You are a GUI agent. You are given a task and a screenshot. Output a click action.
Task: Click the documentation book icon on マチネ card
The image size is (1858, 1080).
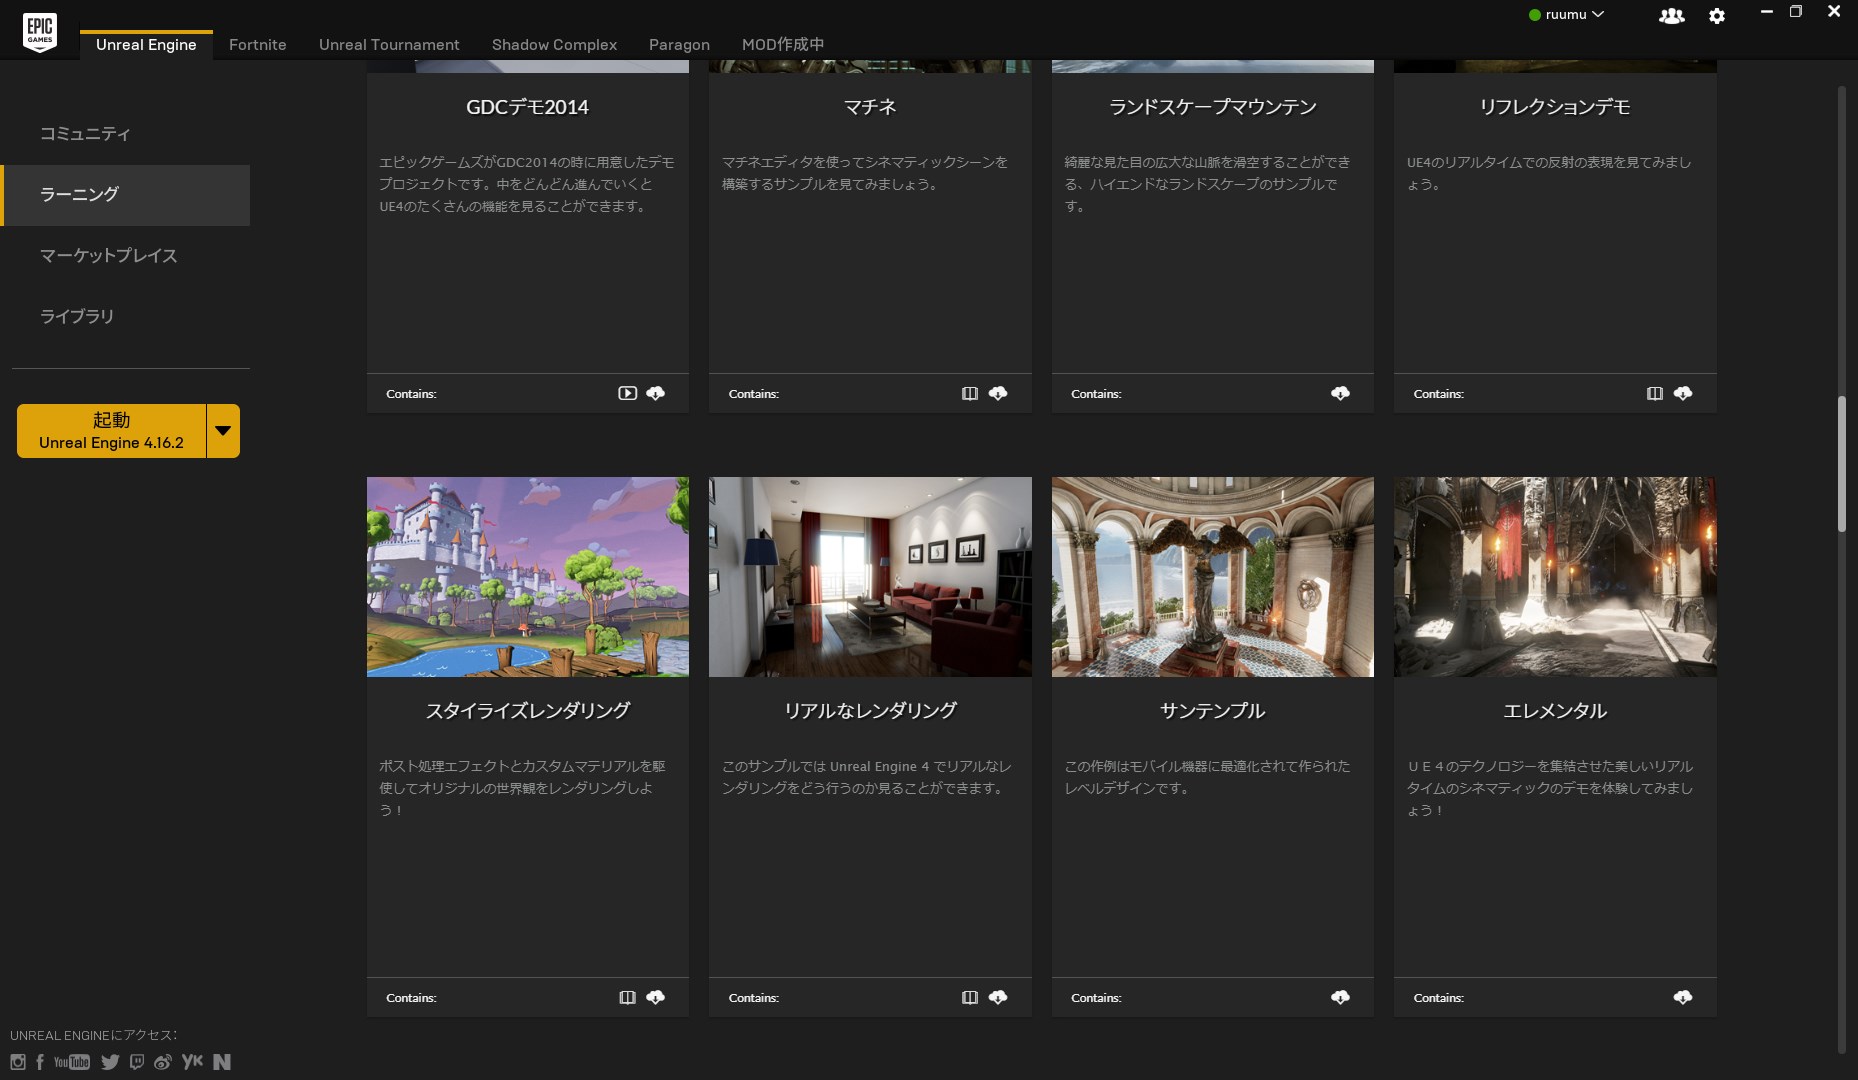click(970, 393)
